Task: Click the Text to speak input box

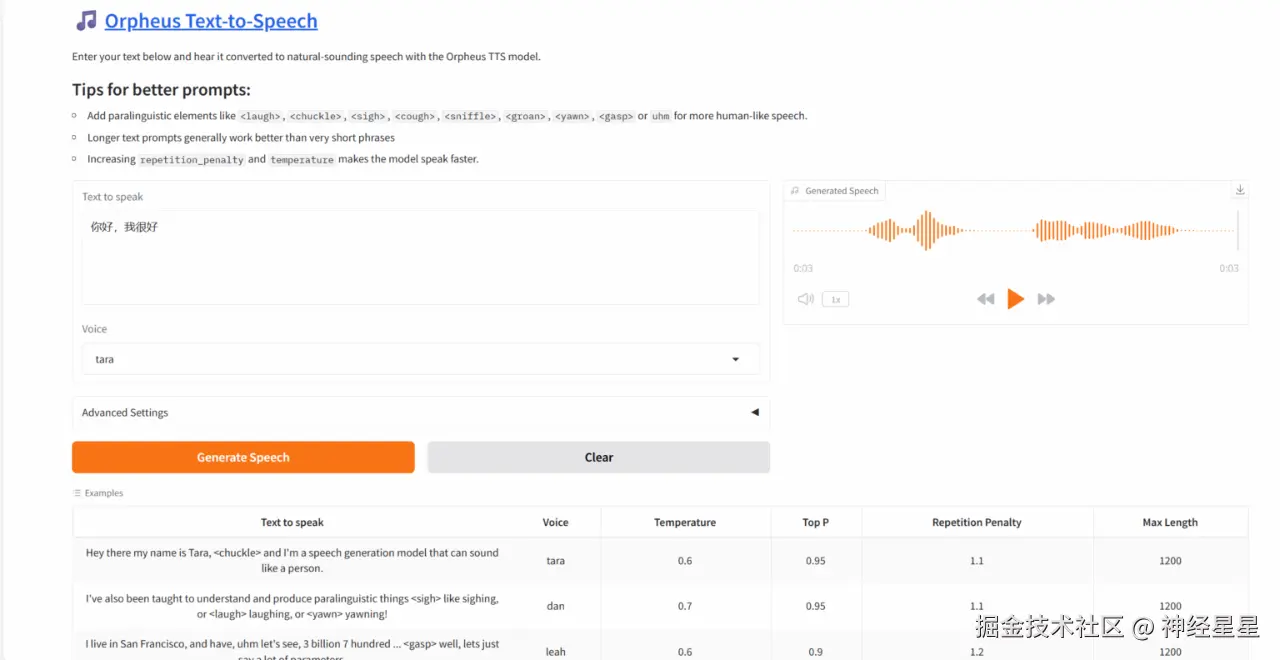Action: [420, 257]
